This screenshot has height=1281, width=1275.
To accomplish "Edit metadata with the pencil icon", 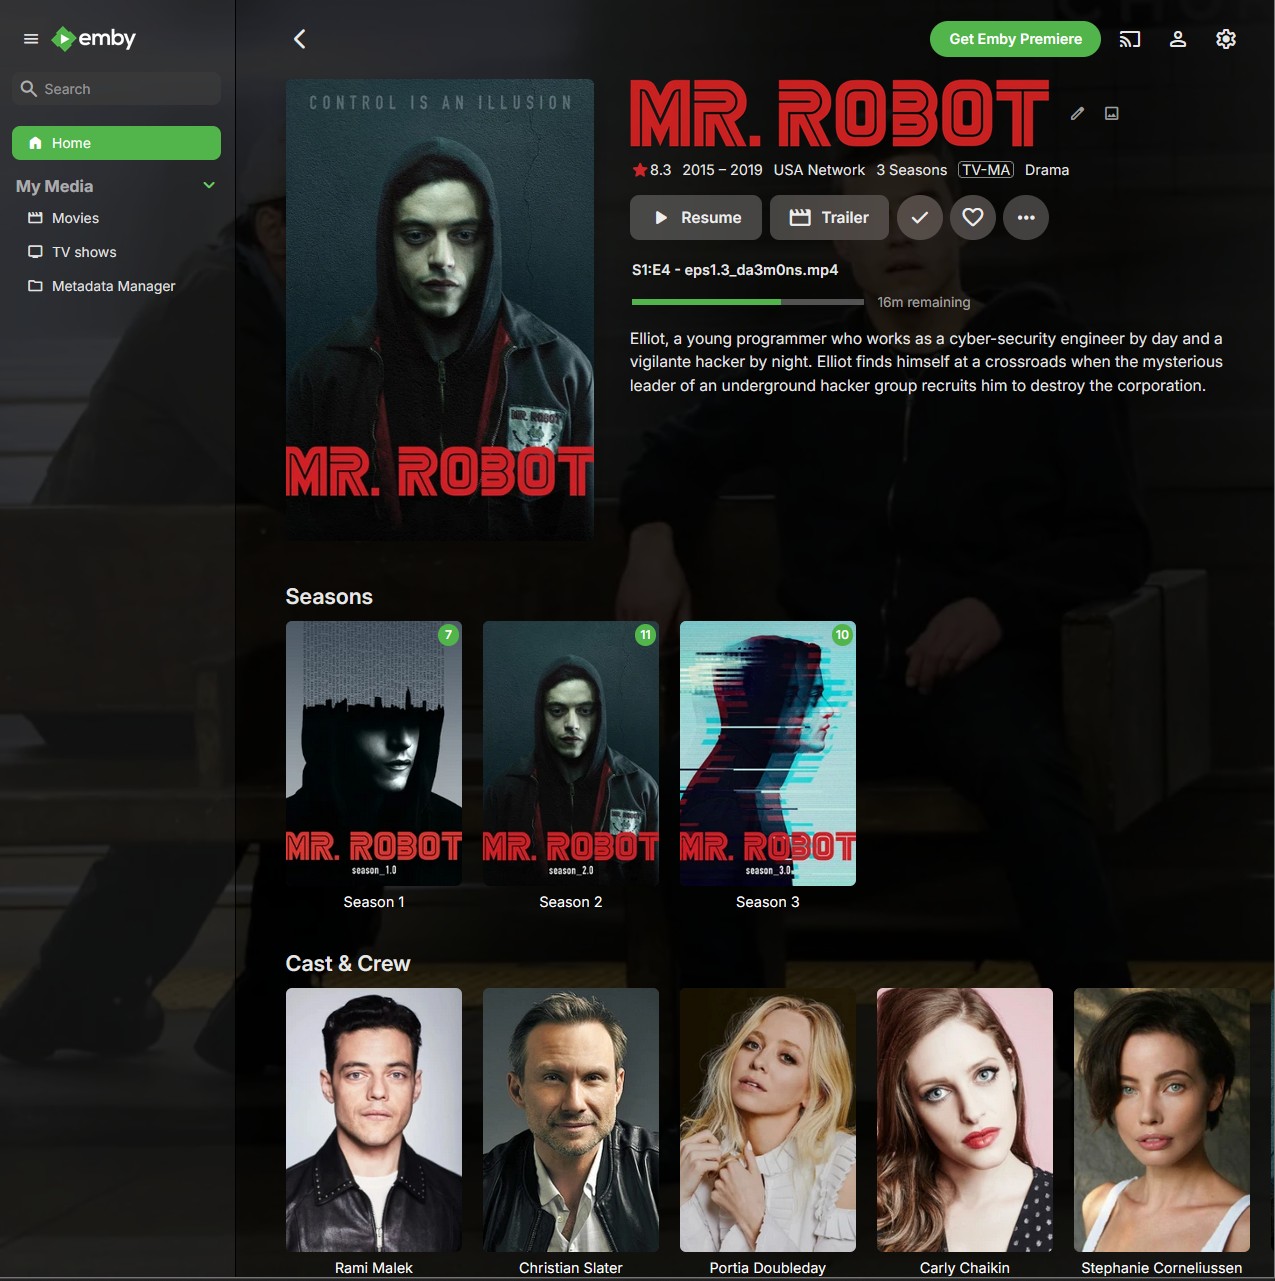I will [x=1077, y=113].
